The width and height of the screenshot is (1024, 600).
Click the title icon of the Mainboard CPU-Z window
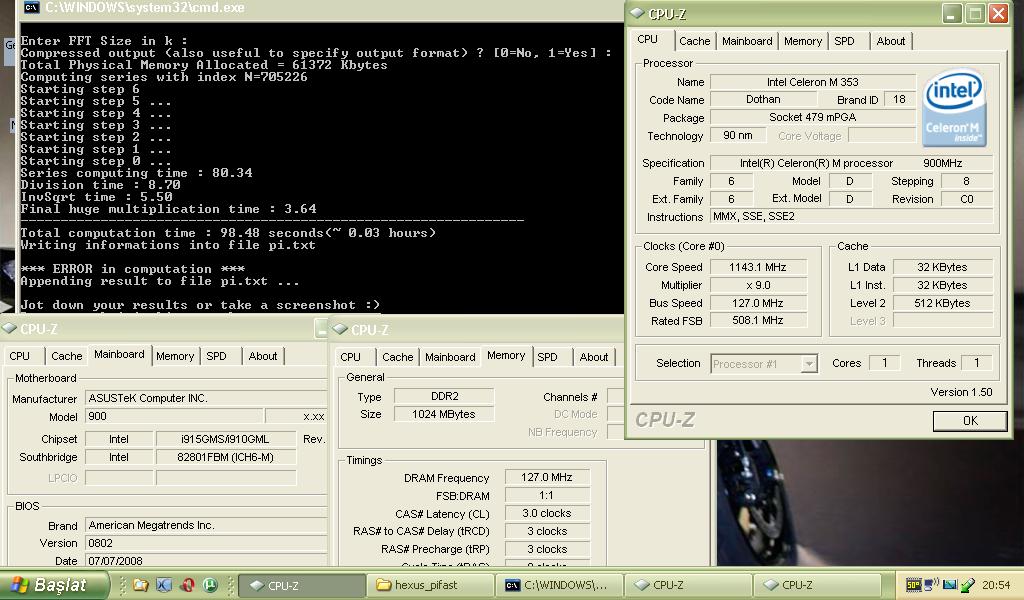click(x=9, y=328)
